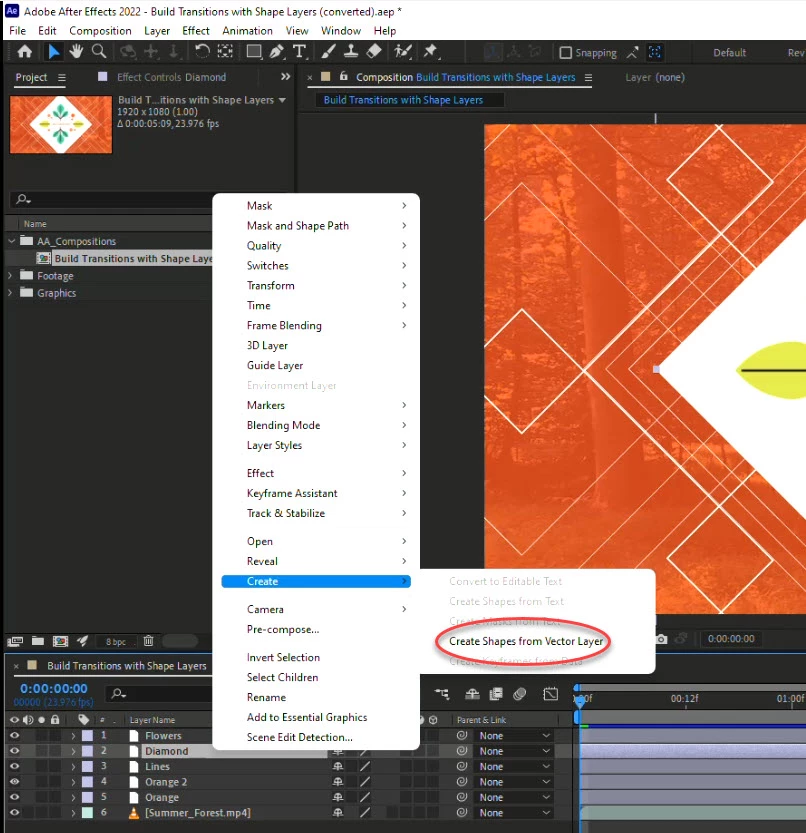Screen dimensions: 806x833
Task: Toggle the lock icon beside Composition tab
Action: pyautogui.click(x=344, y=76)
